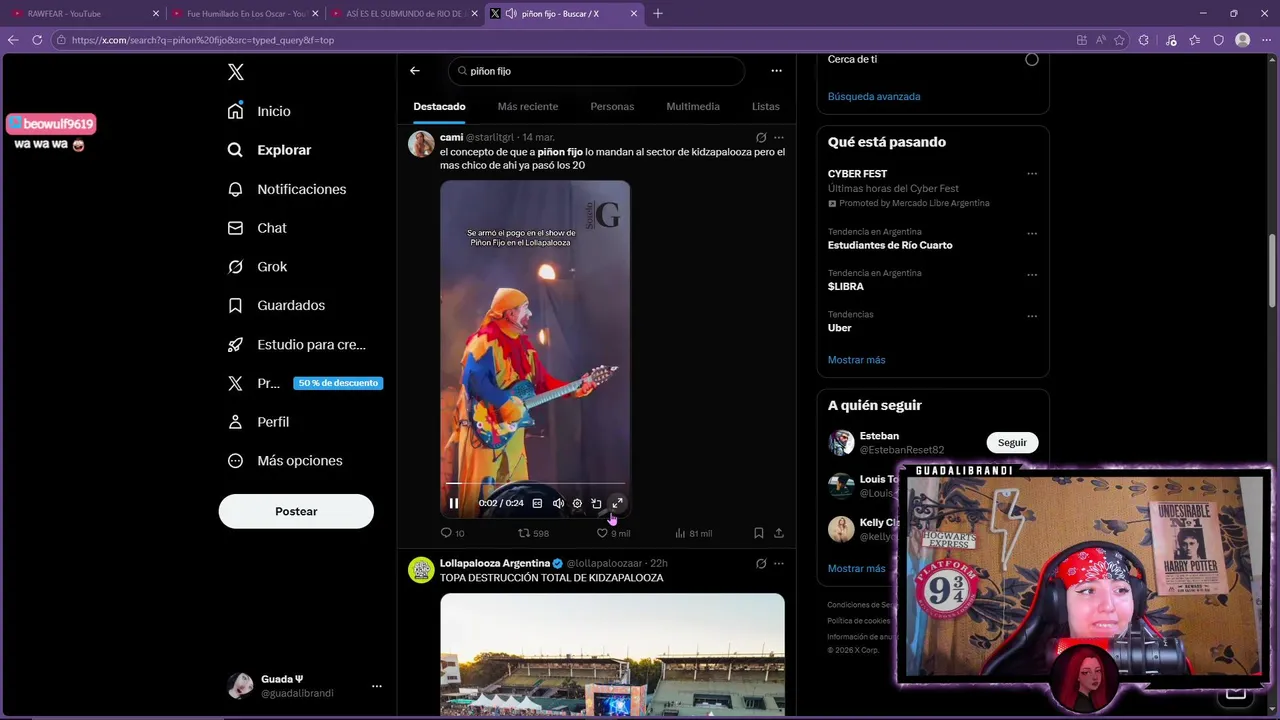Open Notificaciones in the sidebar
This screenshot has width=1280, height=720.
coord(286,189)
